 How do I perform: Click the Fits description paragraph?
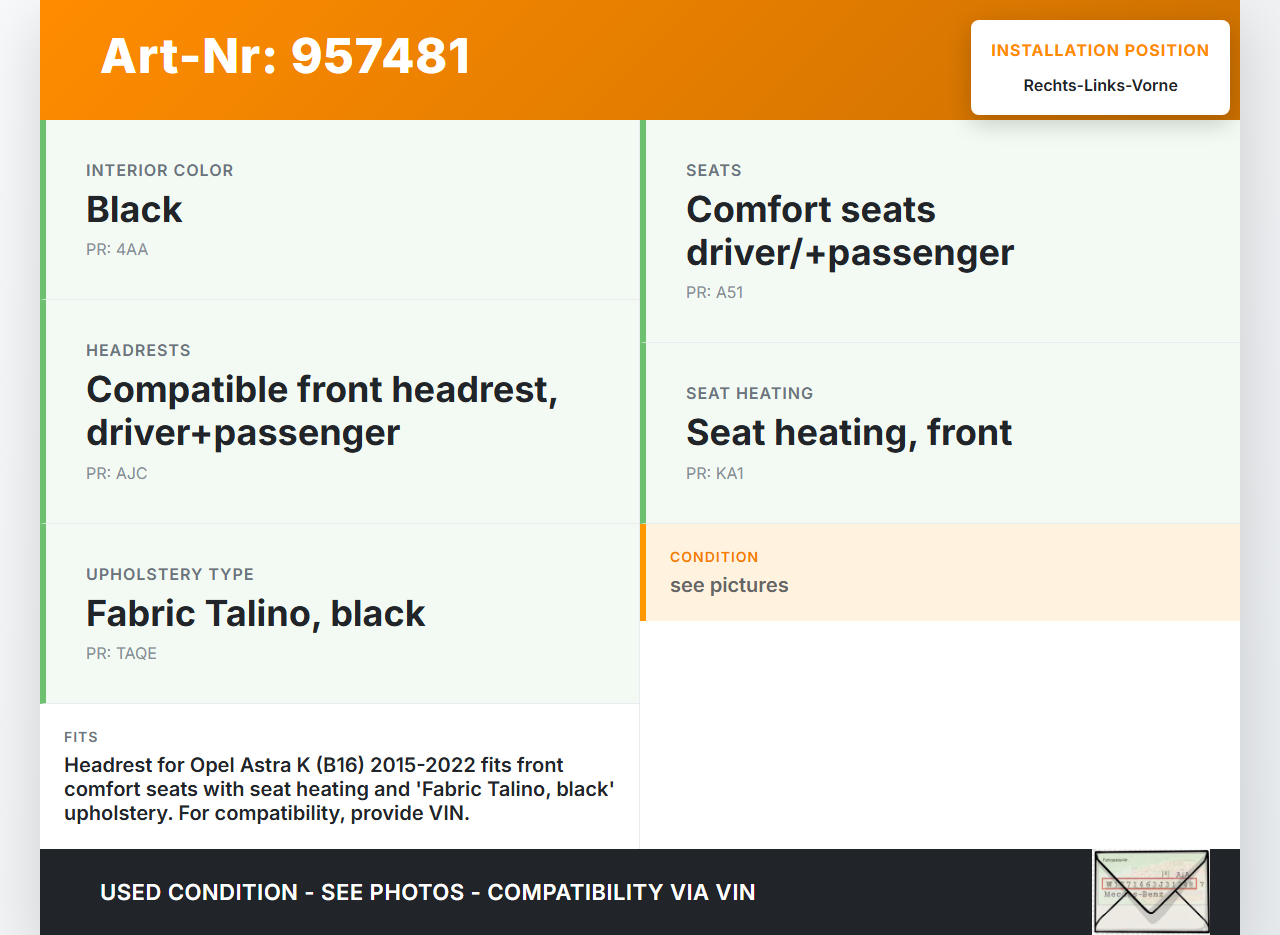pos(340,789)
